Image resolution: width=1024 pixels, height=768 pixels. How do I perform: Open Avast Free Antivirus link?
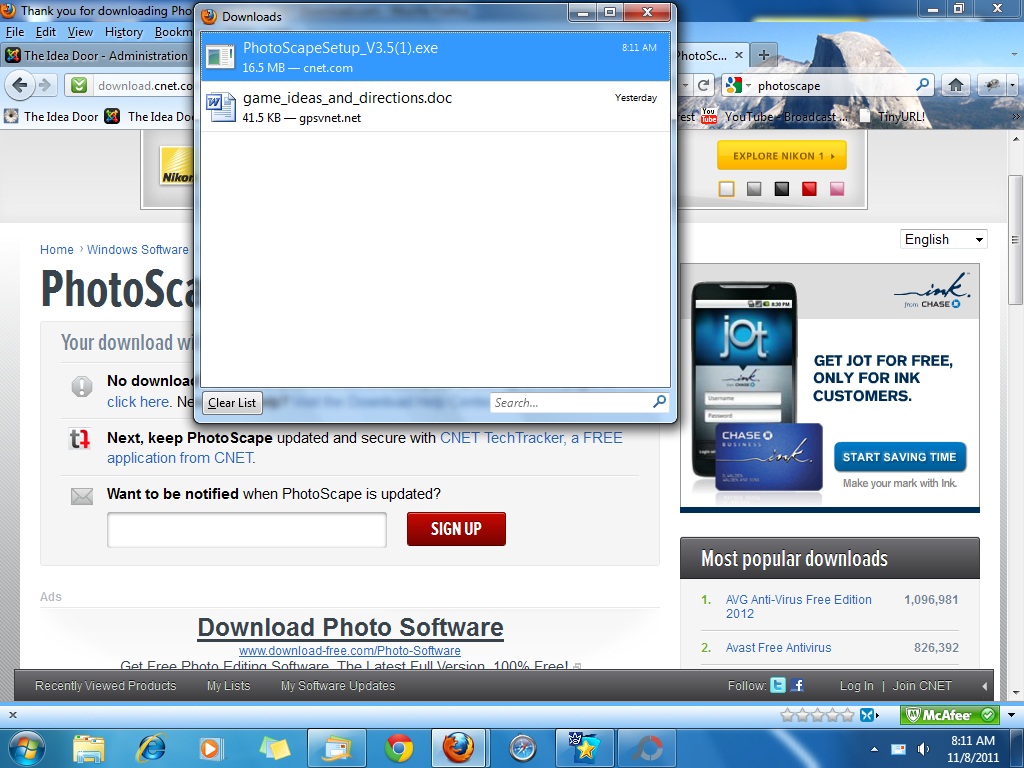(778, 647)
